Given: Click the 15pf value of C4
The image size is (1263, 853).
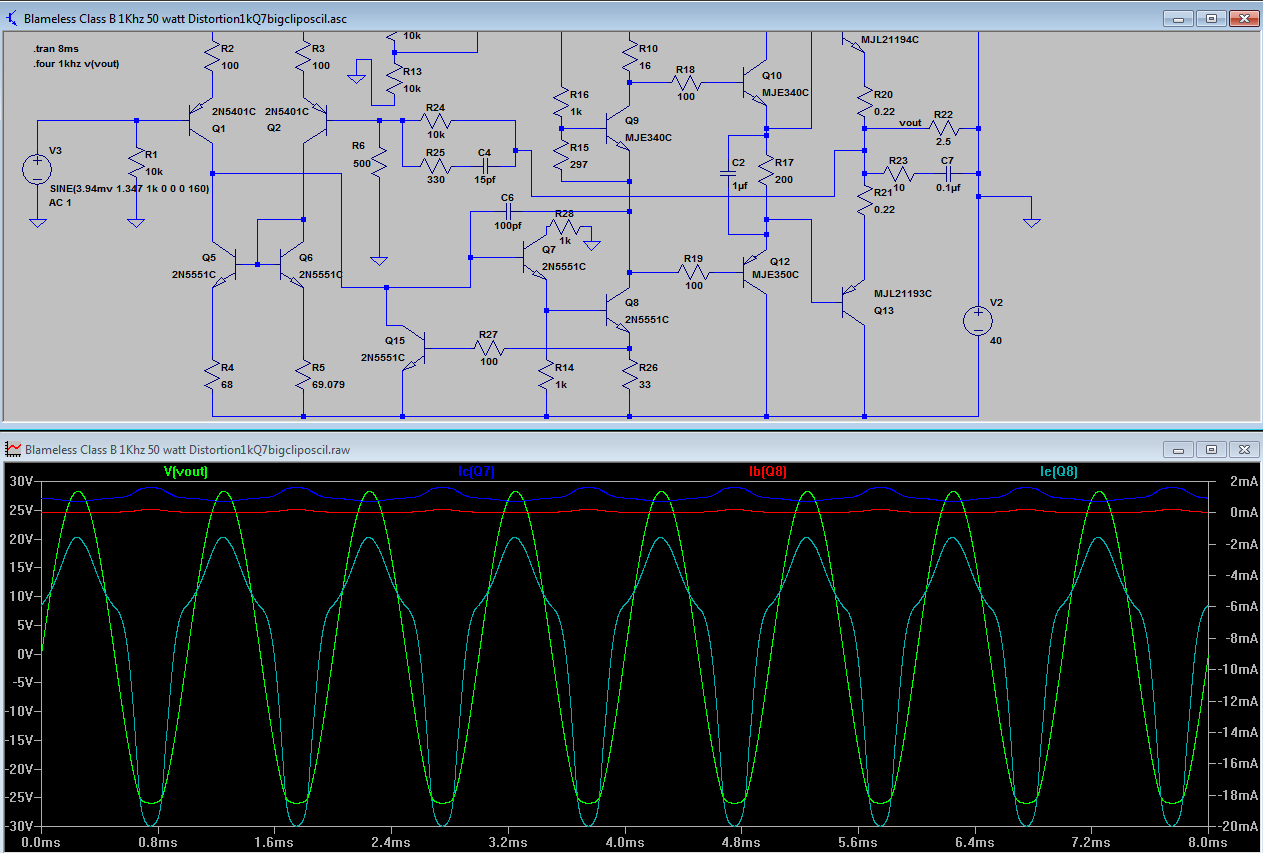Looking at the screenshot, I should [x=484, y=179].
